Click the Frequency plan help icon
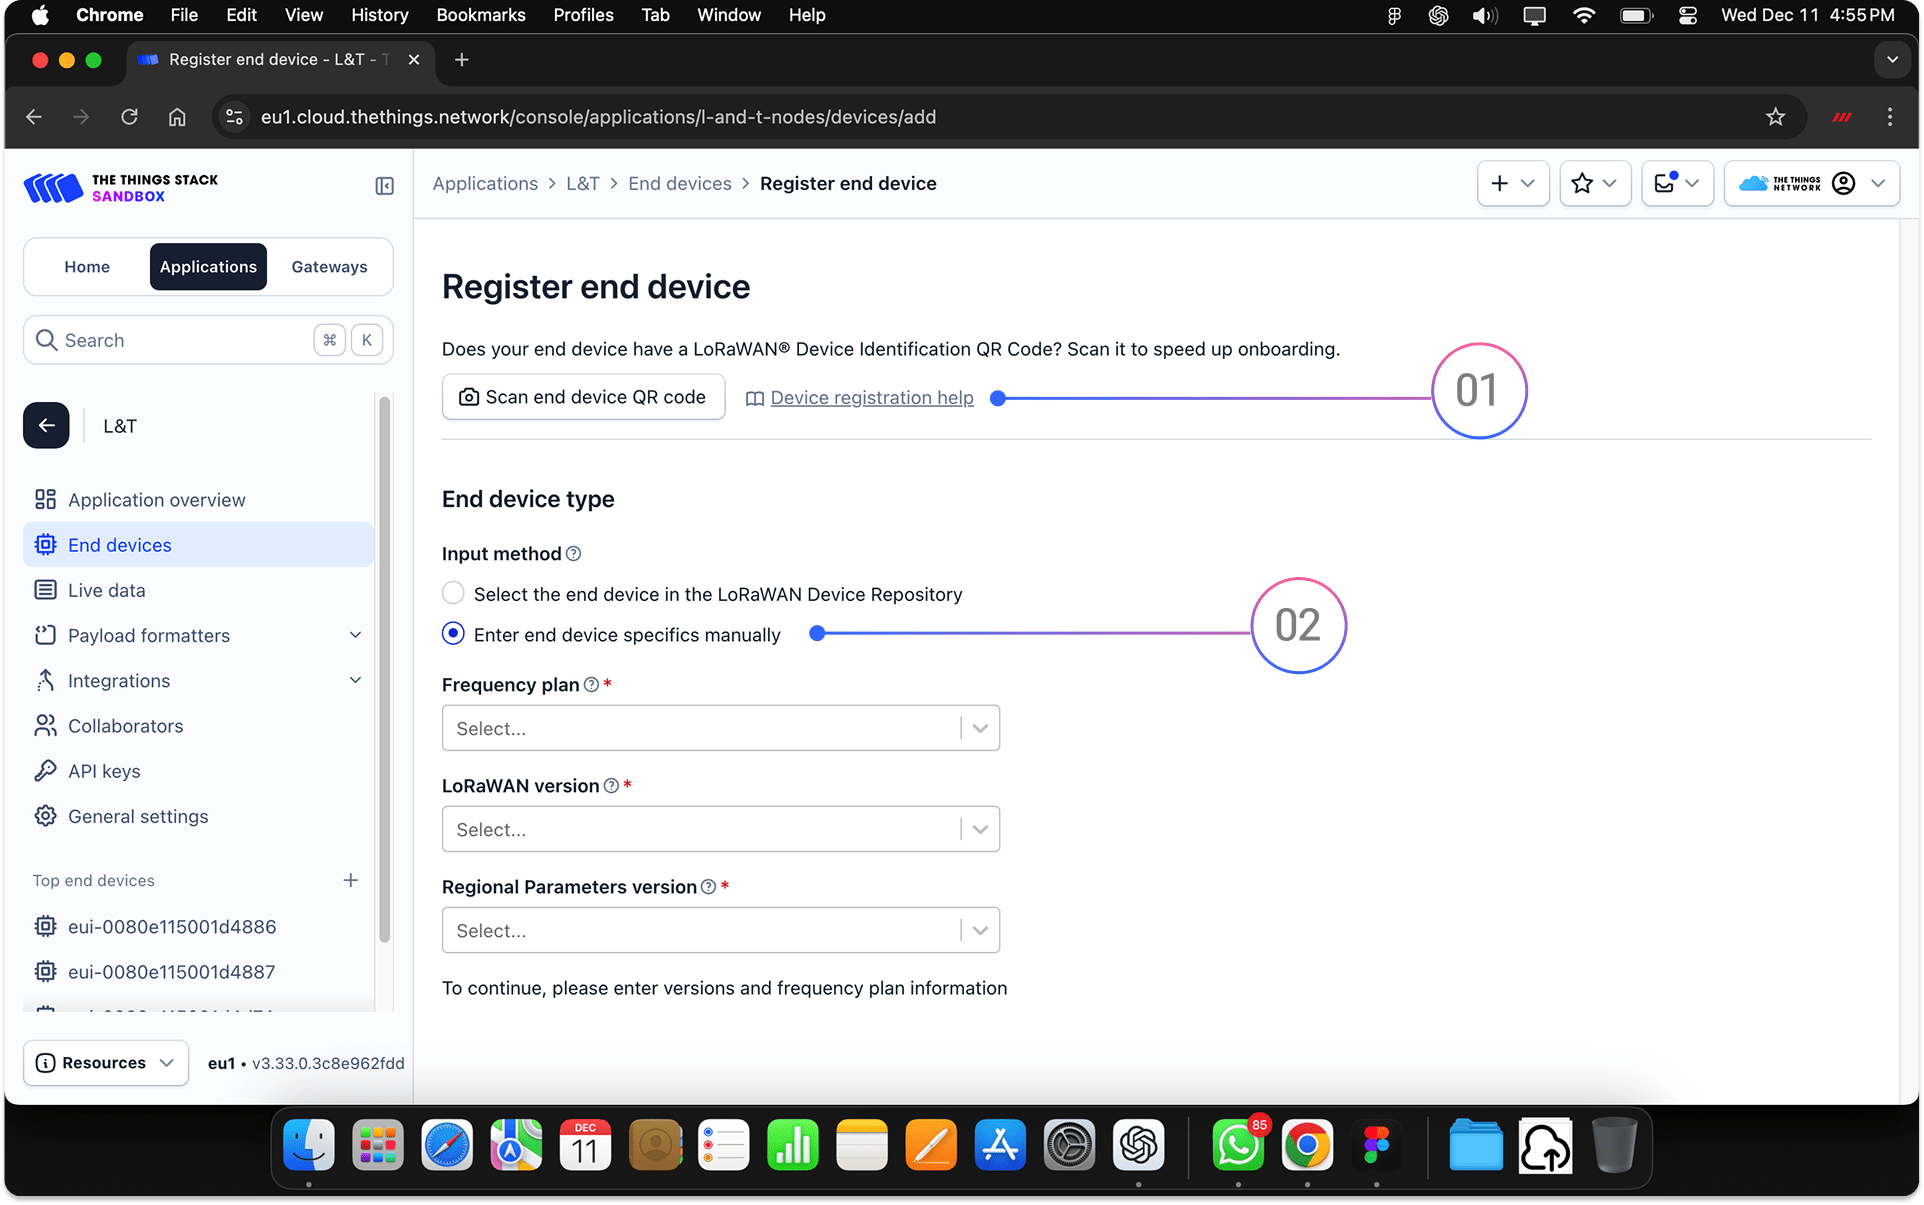 point(591,685)
